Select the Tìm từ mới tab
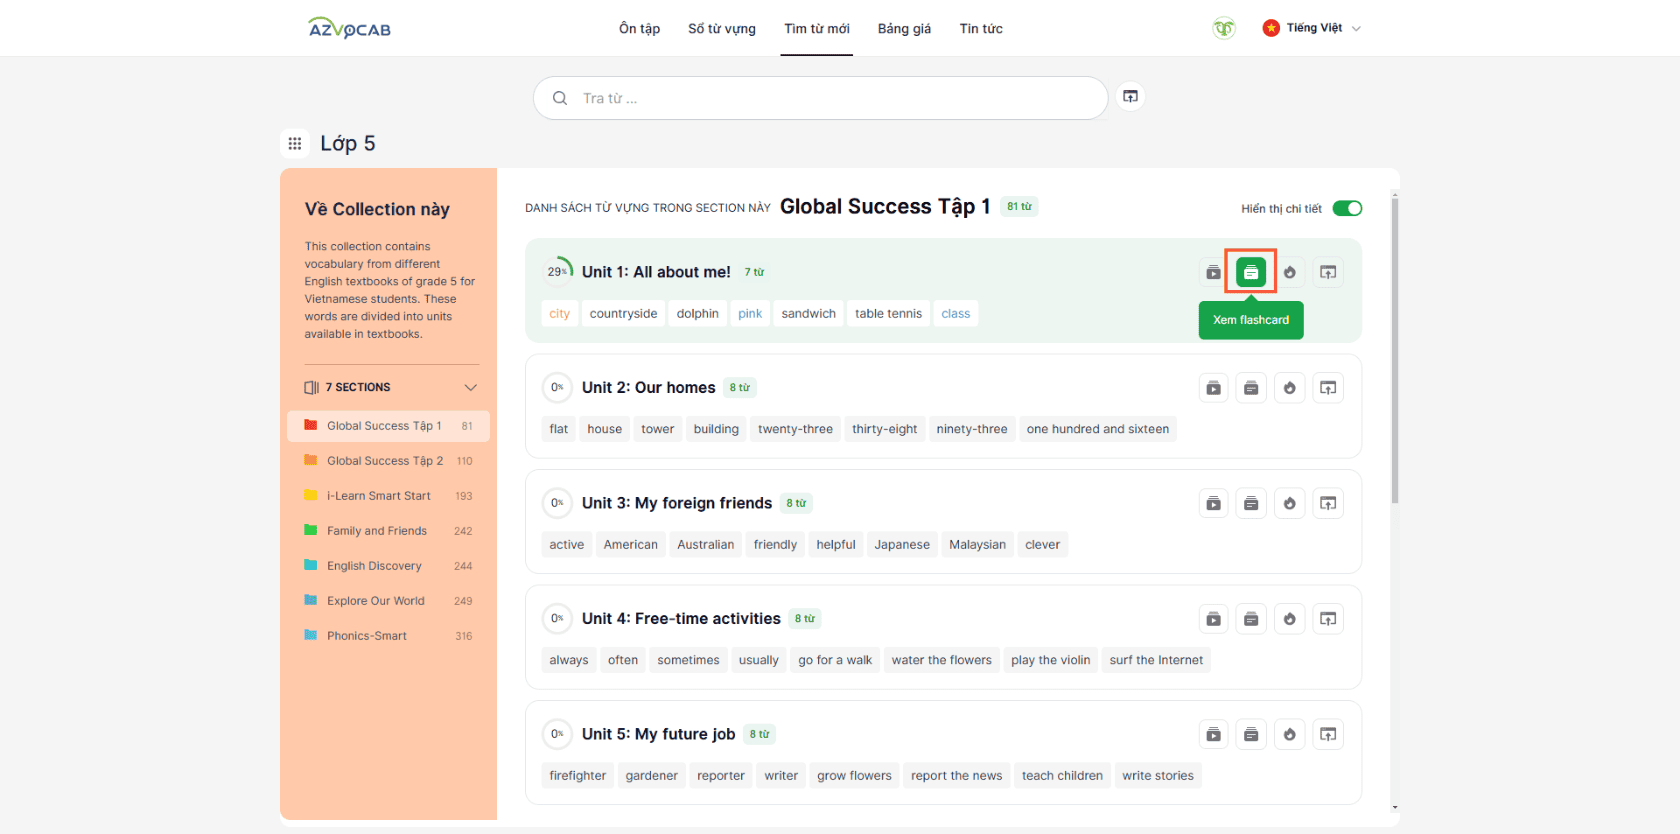 point(817,28)
